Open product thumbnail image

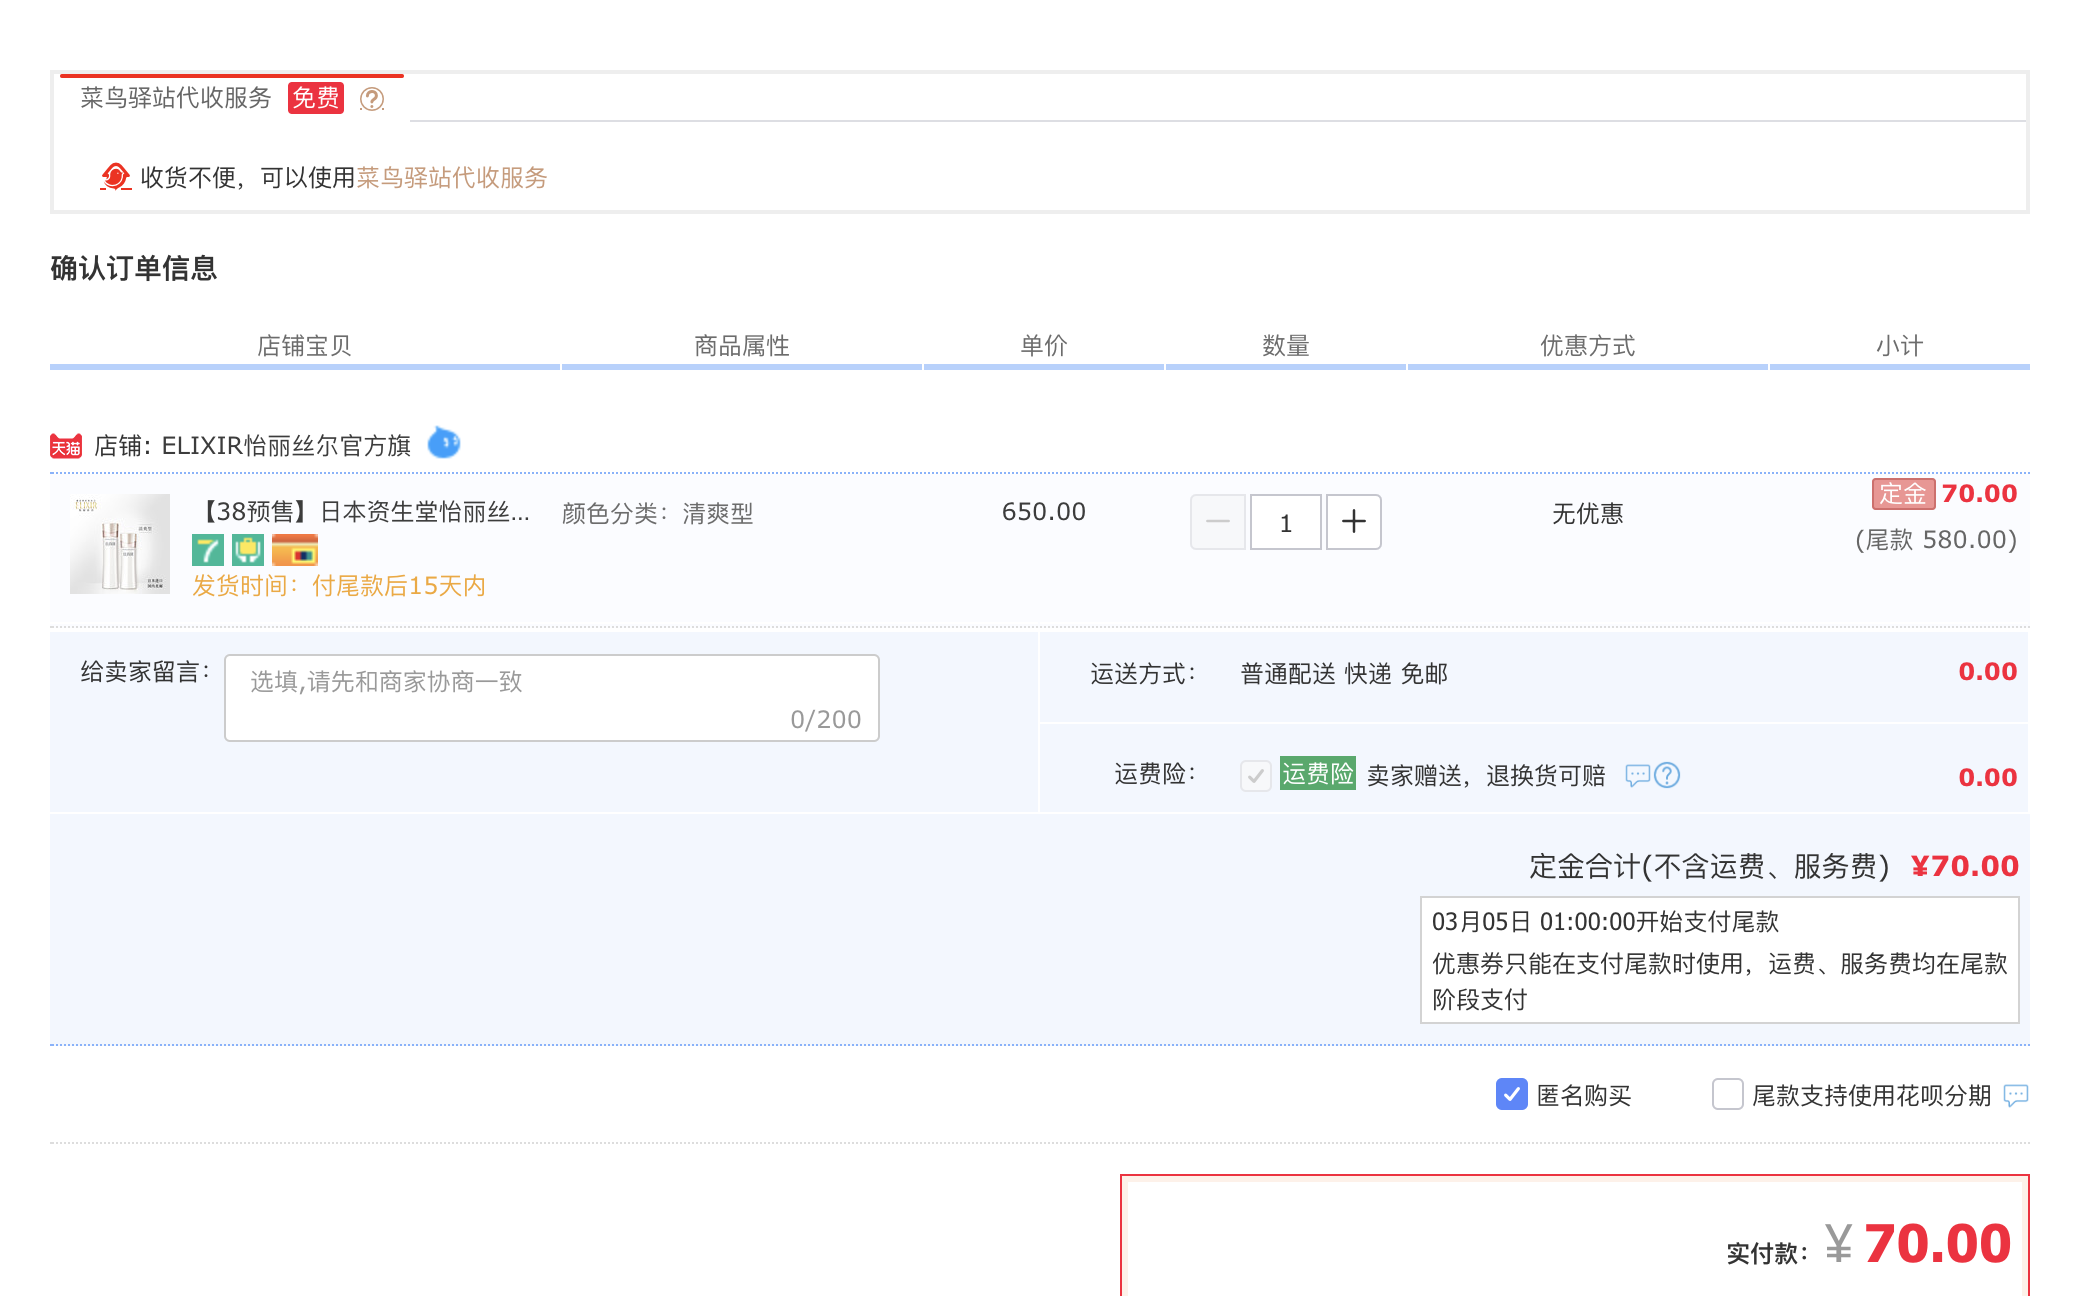[120, 544]
